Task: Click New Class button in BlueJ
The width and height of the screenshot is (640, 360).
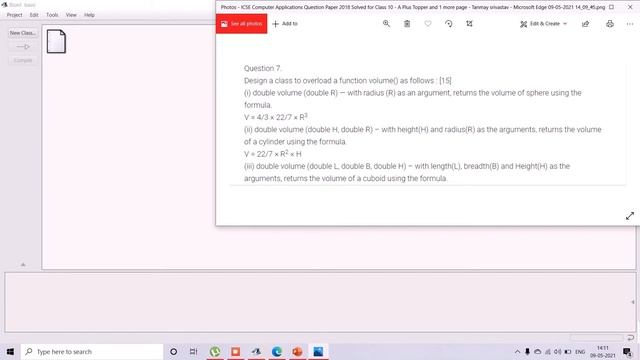Action: [x=23, y=33]
